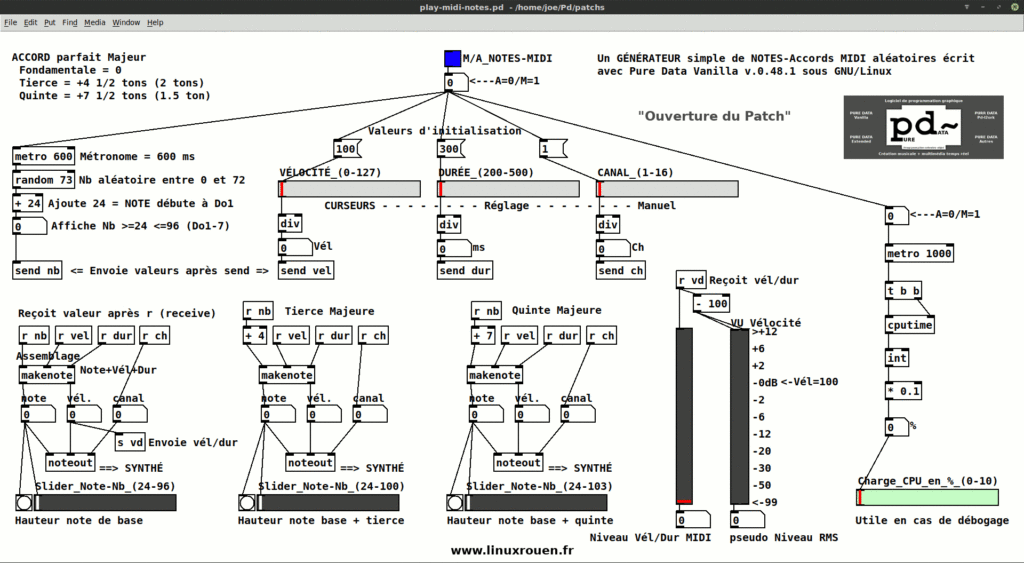Image resolution: width=1024 pixels, height=563 pixels.
Task: Click the DURÉE_(200-500) horizontal slider
Action: click(x=509, y=189)
